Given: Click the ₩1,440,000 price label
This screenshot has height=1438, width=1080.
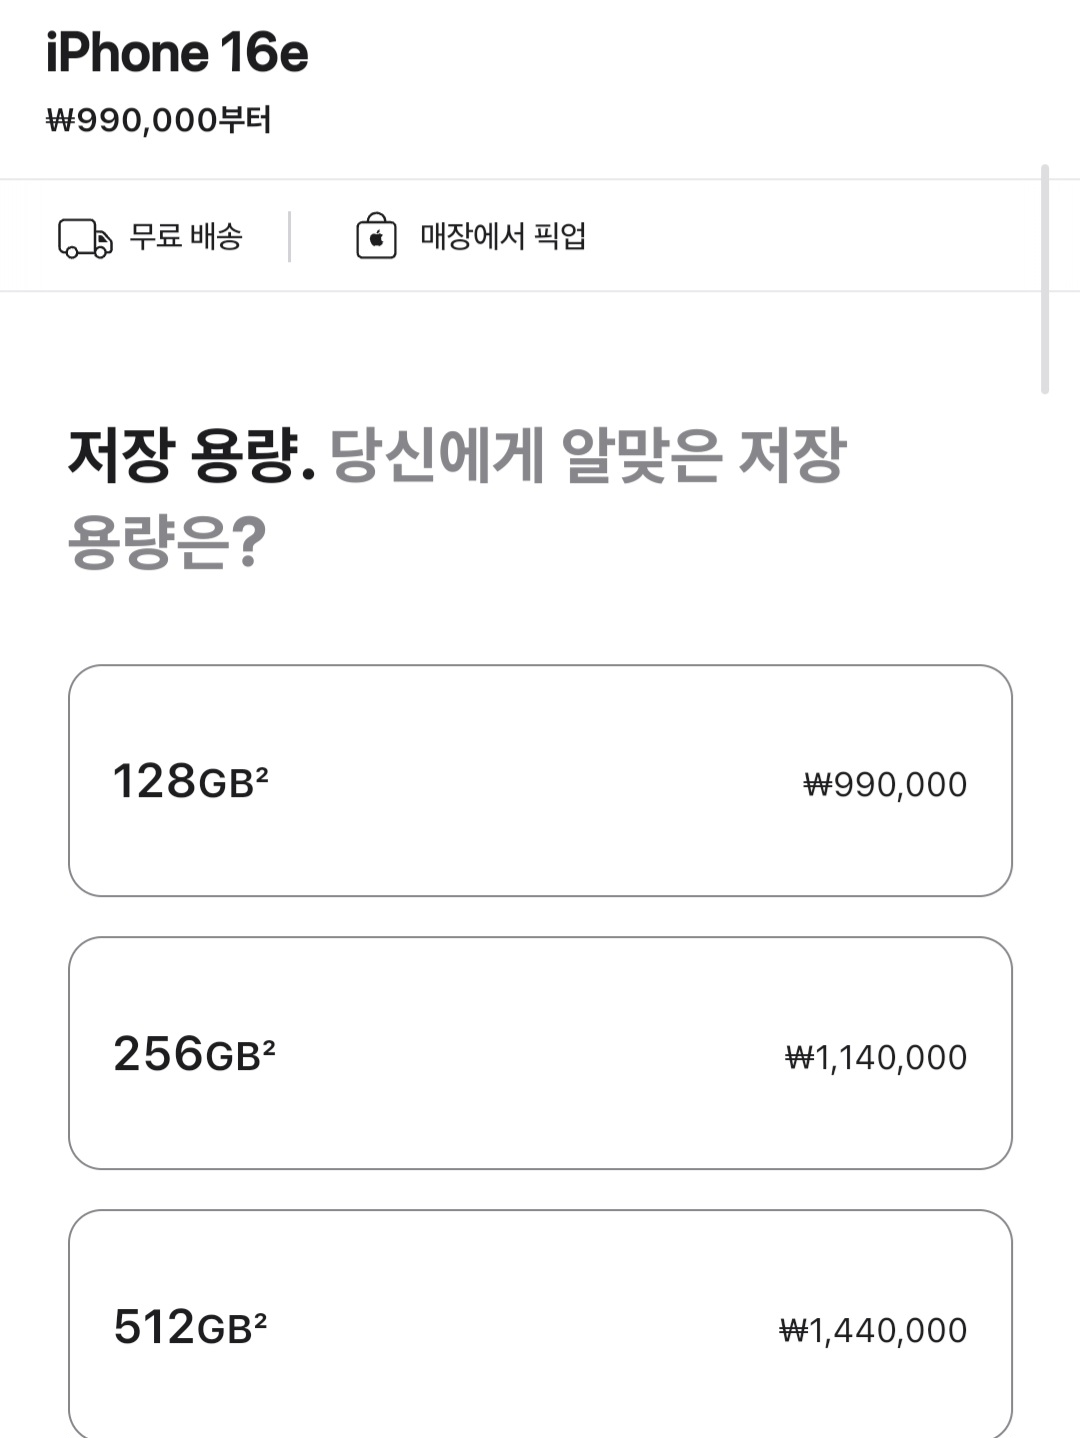Looking at the screenshot, I should click(873, 1331).
